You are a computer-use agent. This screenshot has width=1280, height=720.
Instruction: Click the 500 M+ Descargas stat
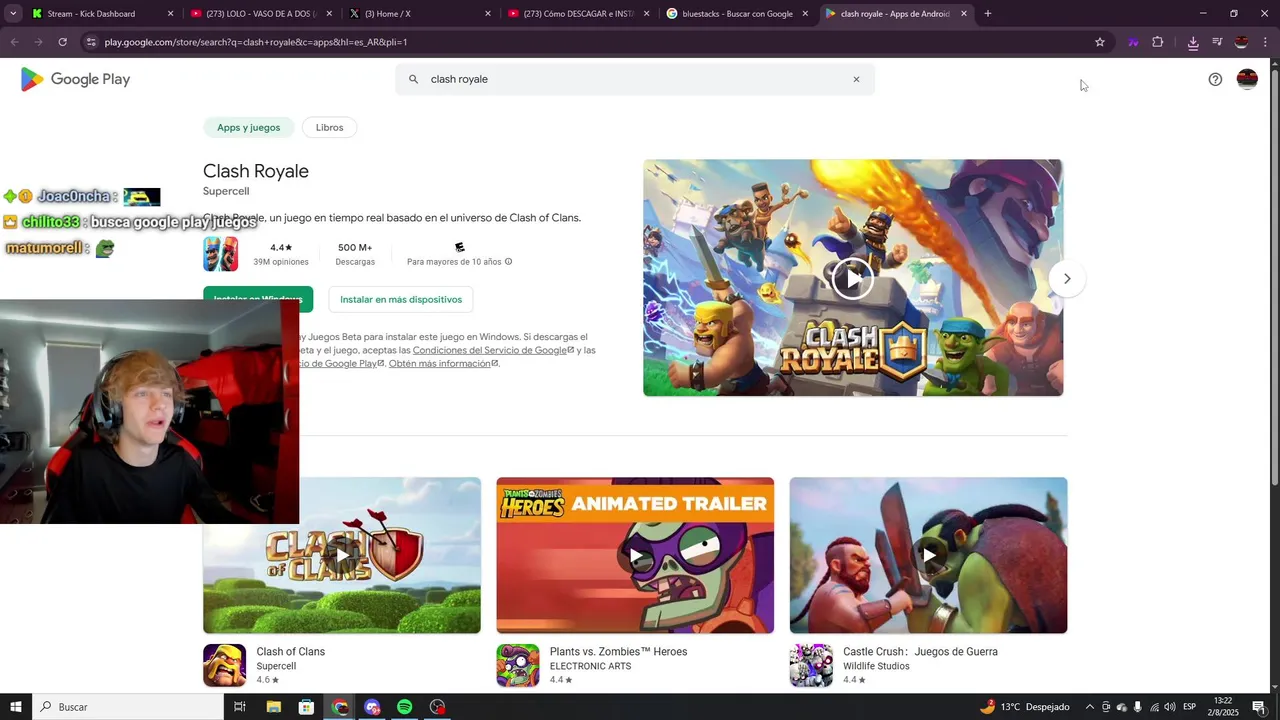tap(355, 254)
